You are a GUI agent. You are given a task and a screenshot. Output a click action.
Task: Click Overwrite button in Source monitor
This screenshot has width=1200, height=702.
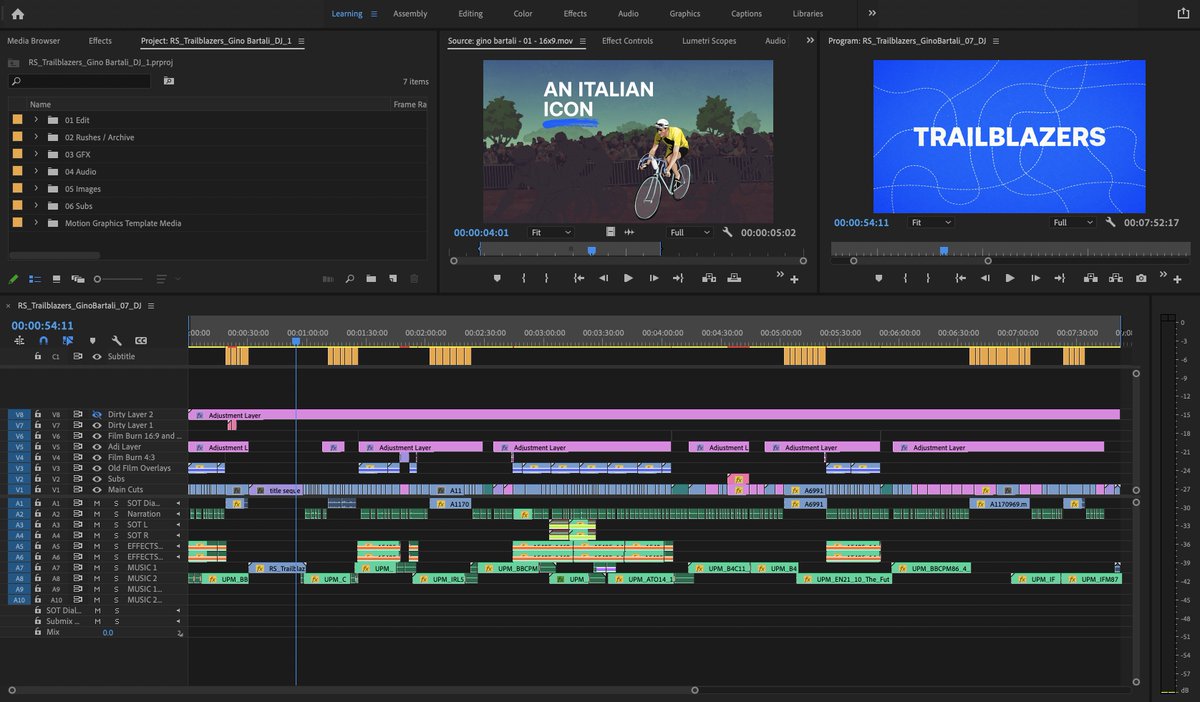tap(735, 278)
